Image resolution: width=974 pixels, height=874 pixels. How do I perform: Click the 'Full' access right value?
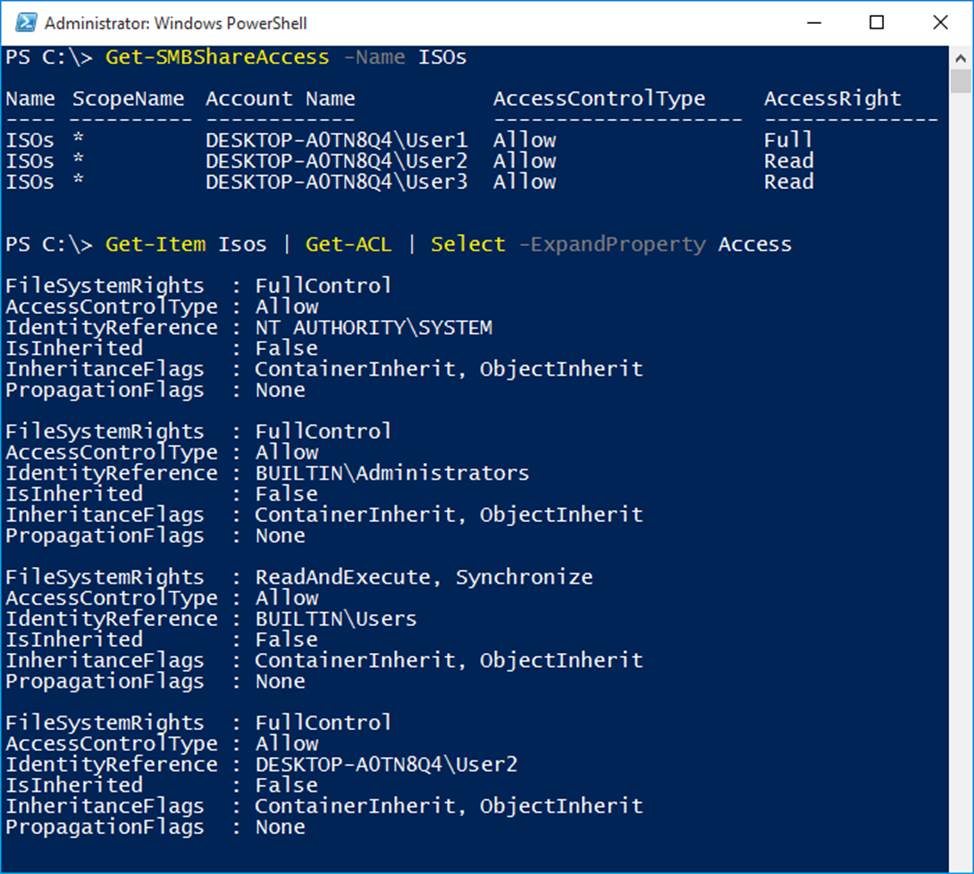point(788,140)
